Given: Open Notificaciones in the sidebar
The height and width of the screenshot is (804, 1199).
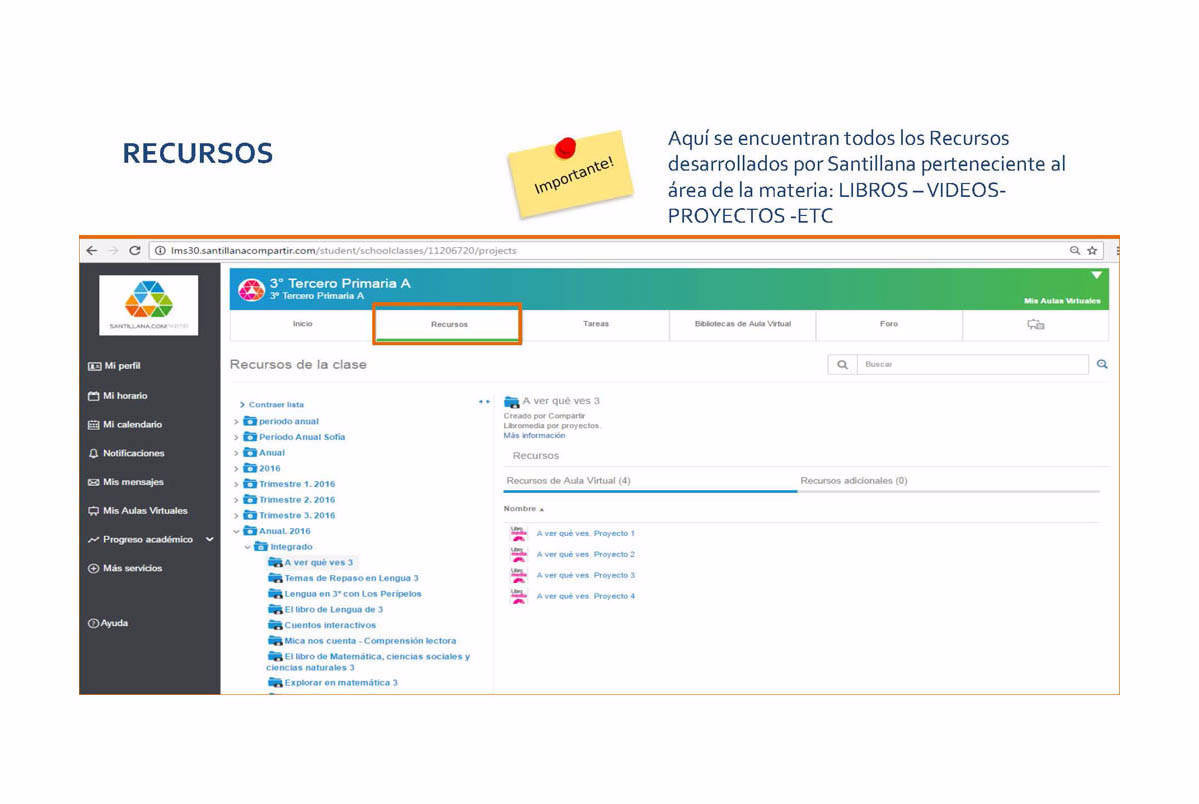Looking at the screenshot, I should [x=126, y=453].
